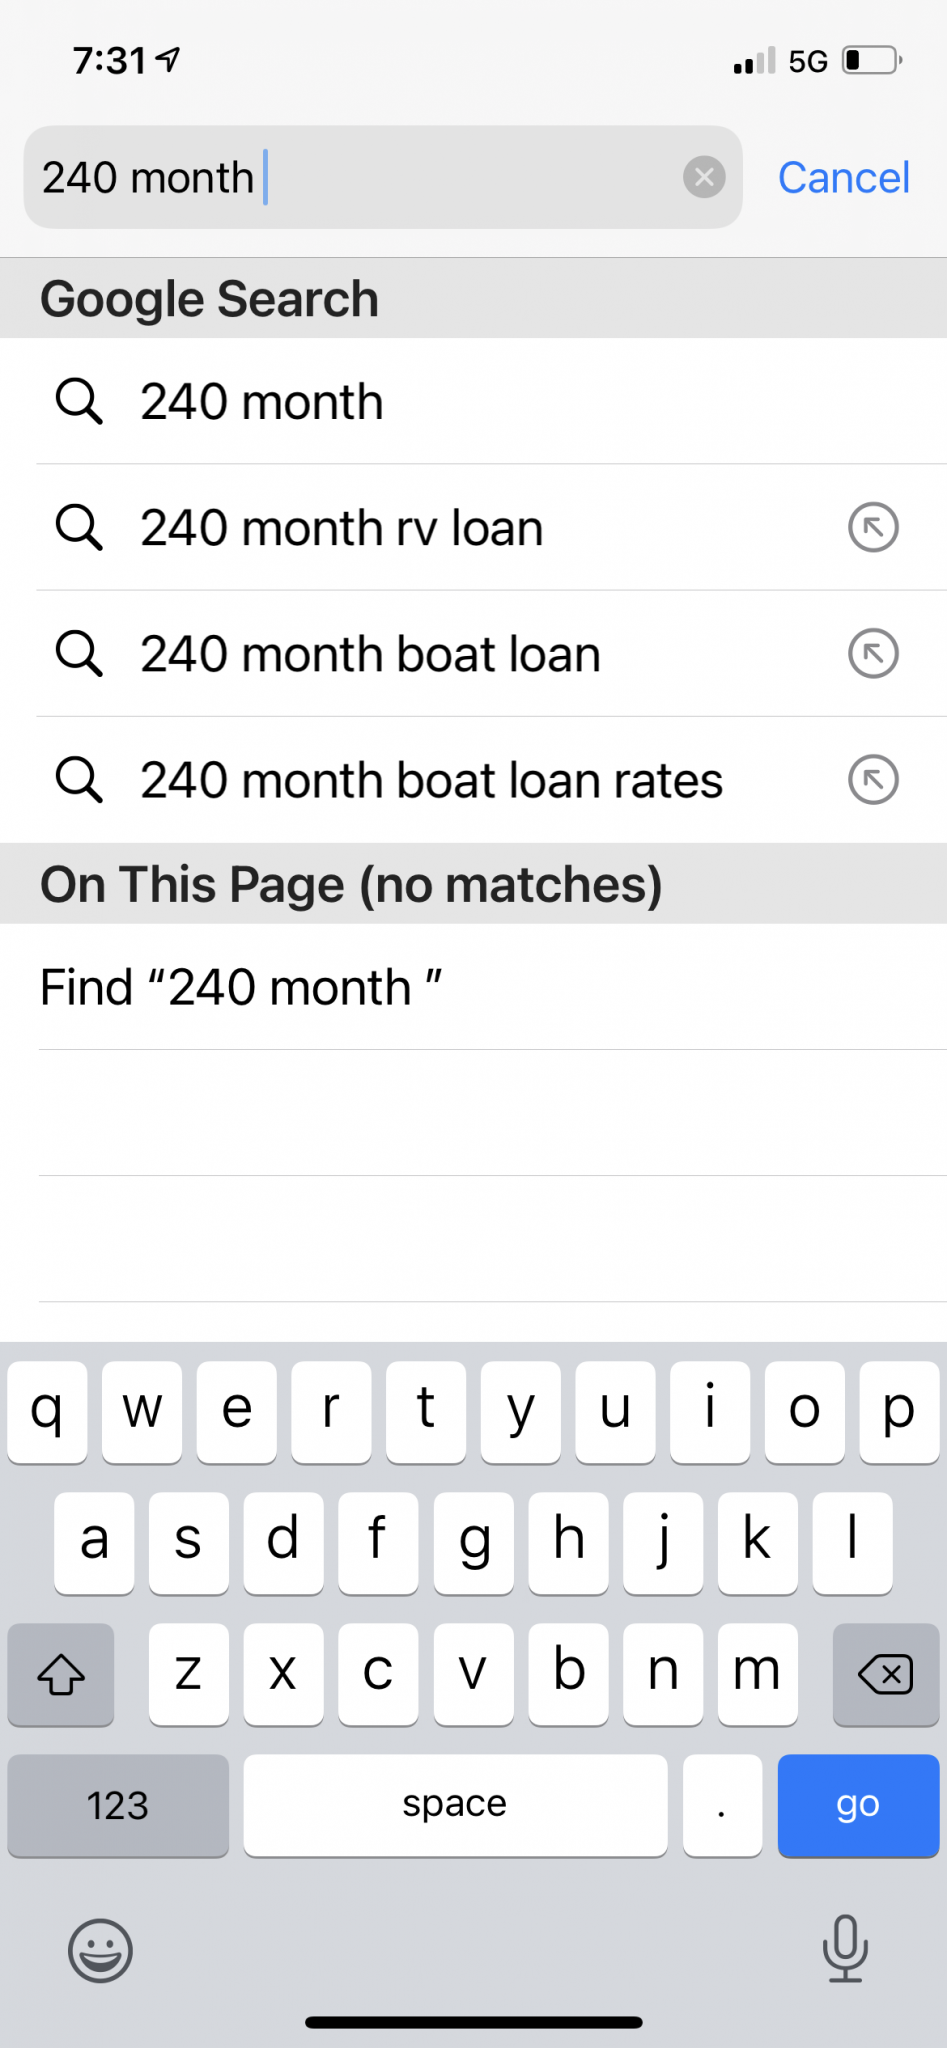Tap the period key
Viewport: 947px width, 2048px height.
coord(722,1805)
